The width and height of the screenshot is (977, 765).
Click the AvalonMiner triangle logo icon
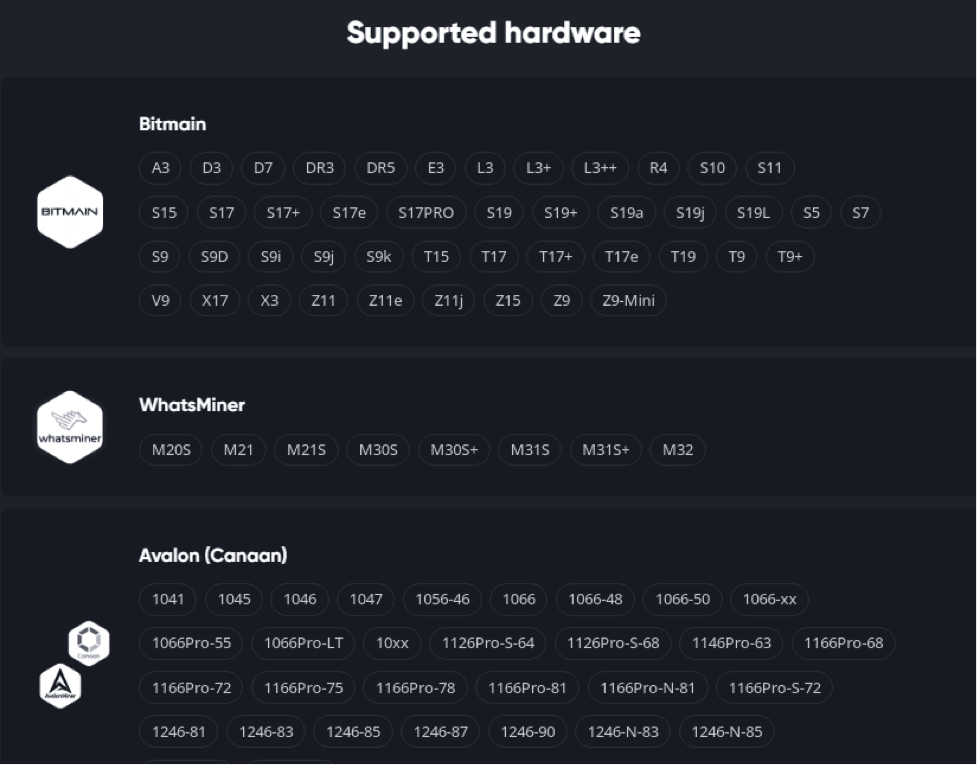[x=60, y=686]
